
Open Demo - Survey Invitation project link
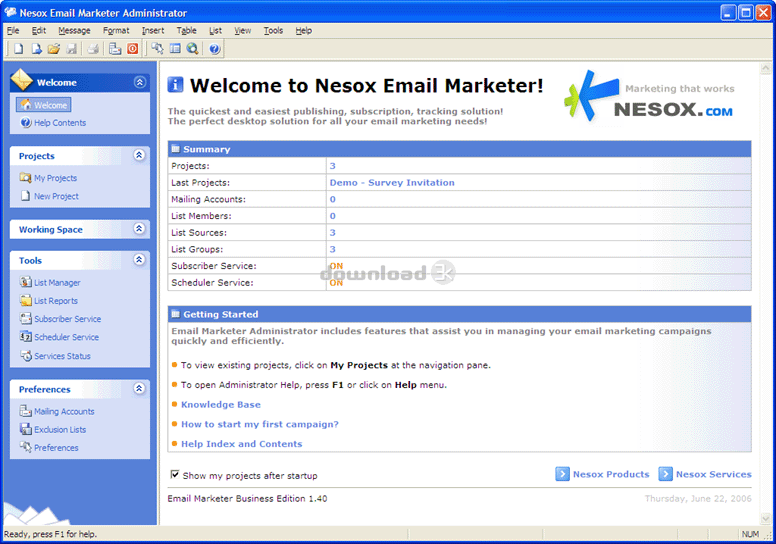(x=392, y=183)
